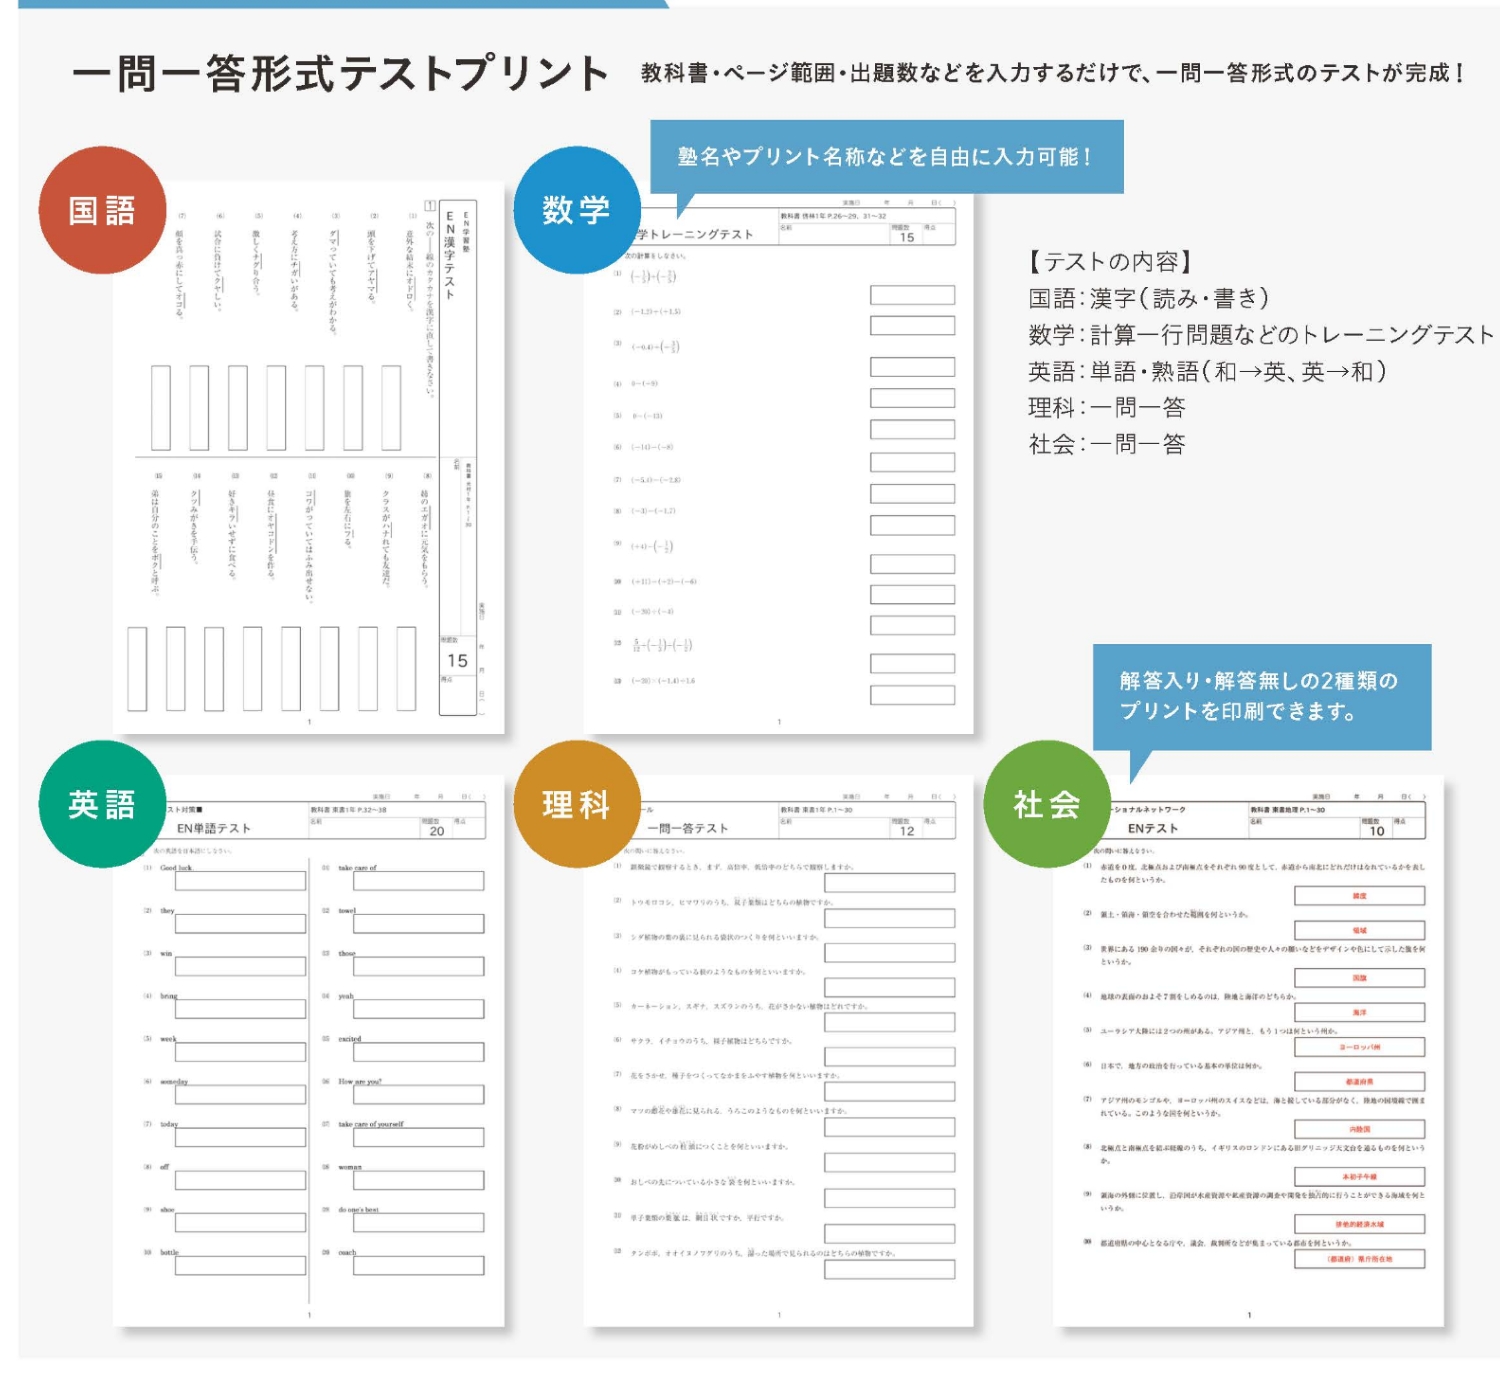Viewport: 1500px width, 1373px height.
Task: Click the teal 英語 circle badge
Action: tap(102, 804)
